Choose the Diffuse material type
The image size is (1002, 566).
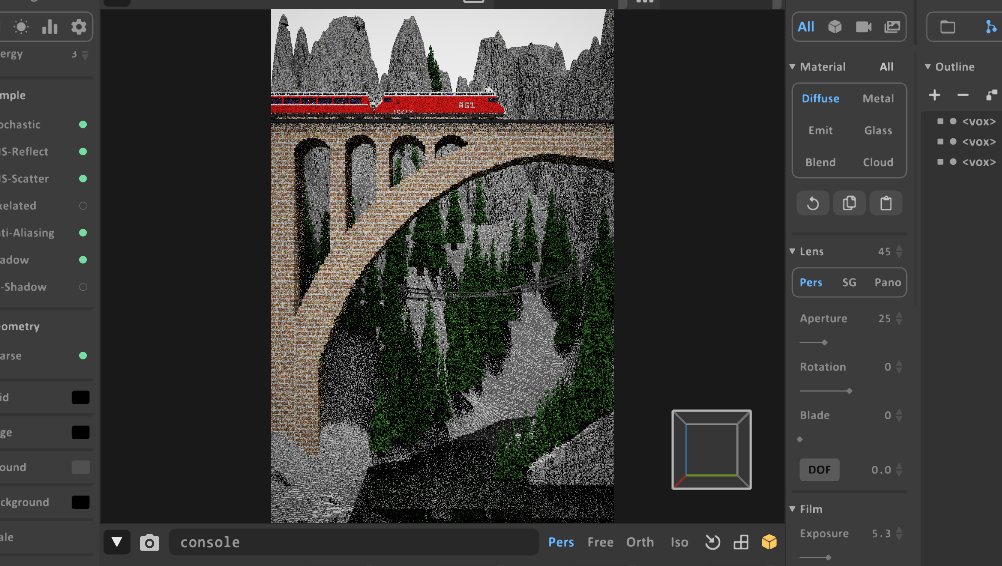click(x=821, y=98)
